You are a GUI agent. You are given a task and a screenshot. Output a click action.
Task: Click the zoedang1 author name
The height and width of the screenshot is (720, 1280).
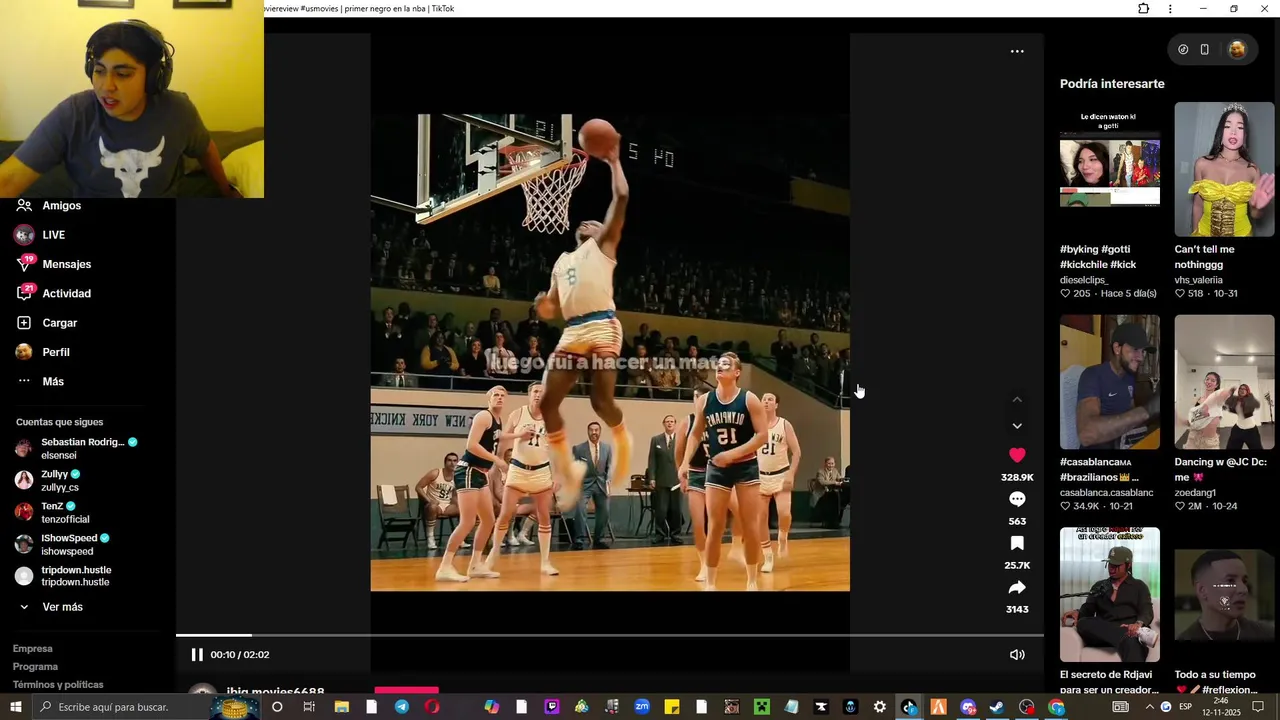point(1195,493)
